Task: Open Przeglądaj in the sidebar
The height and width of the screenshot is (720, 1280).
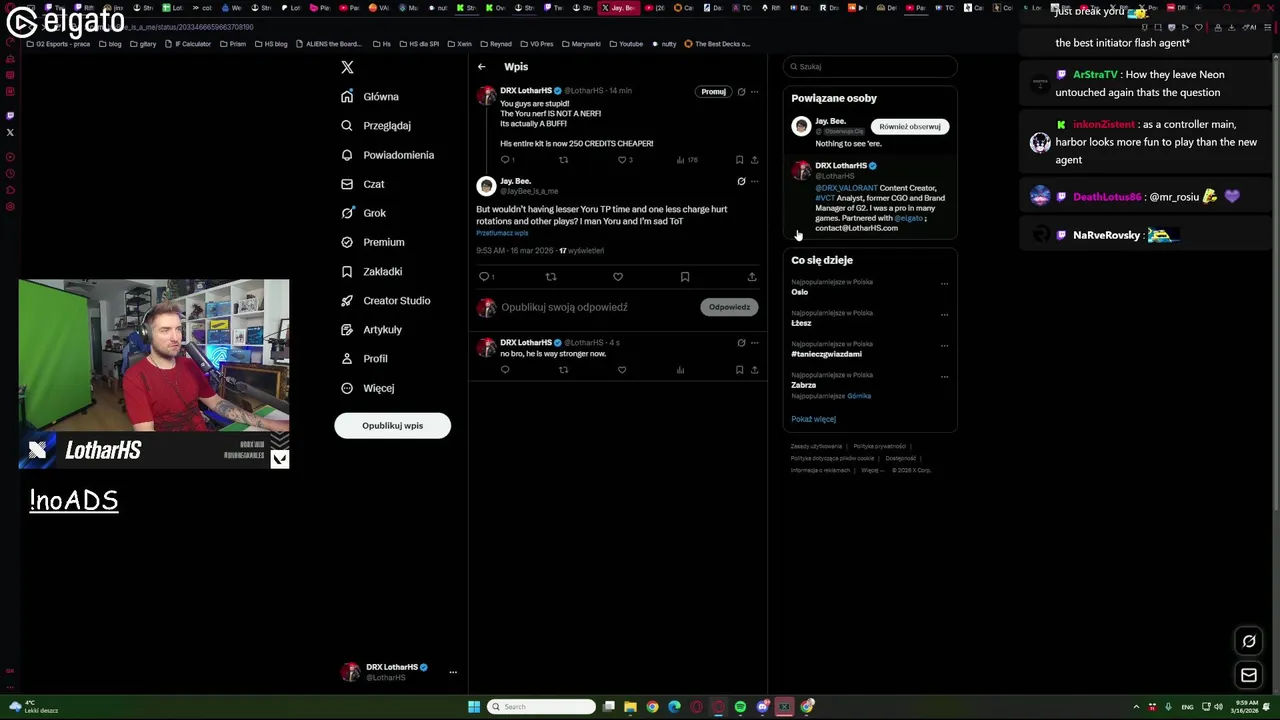Action: pos(376,126)
